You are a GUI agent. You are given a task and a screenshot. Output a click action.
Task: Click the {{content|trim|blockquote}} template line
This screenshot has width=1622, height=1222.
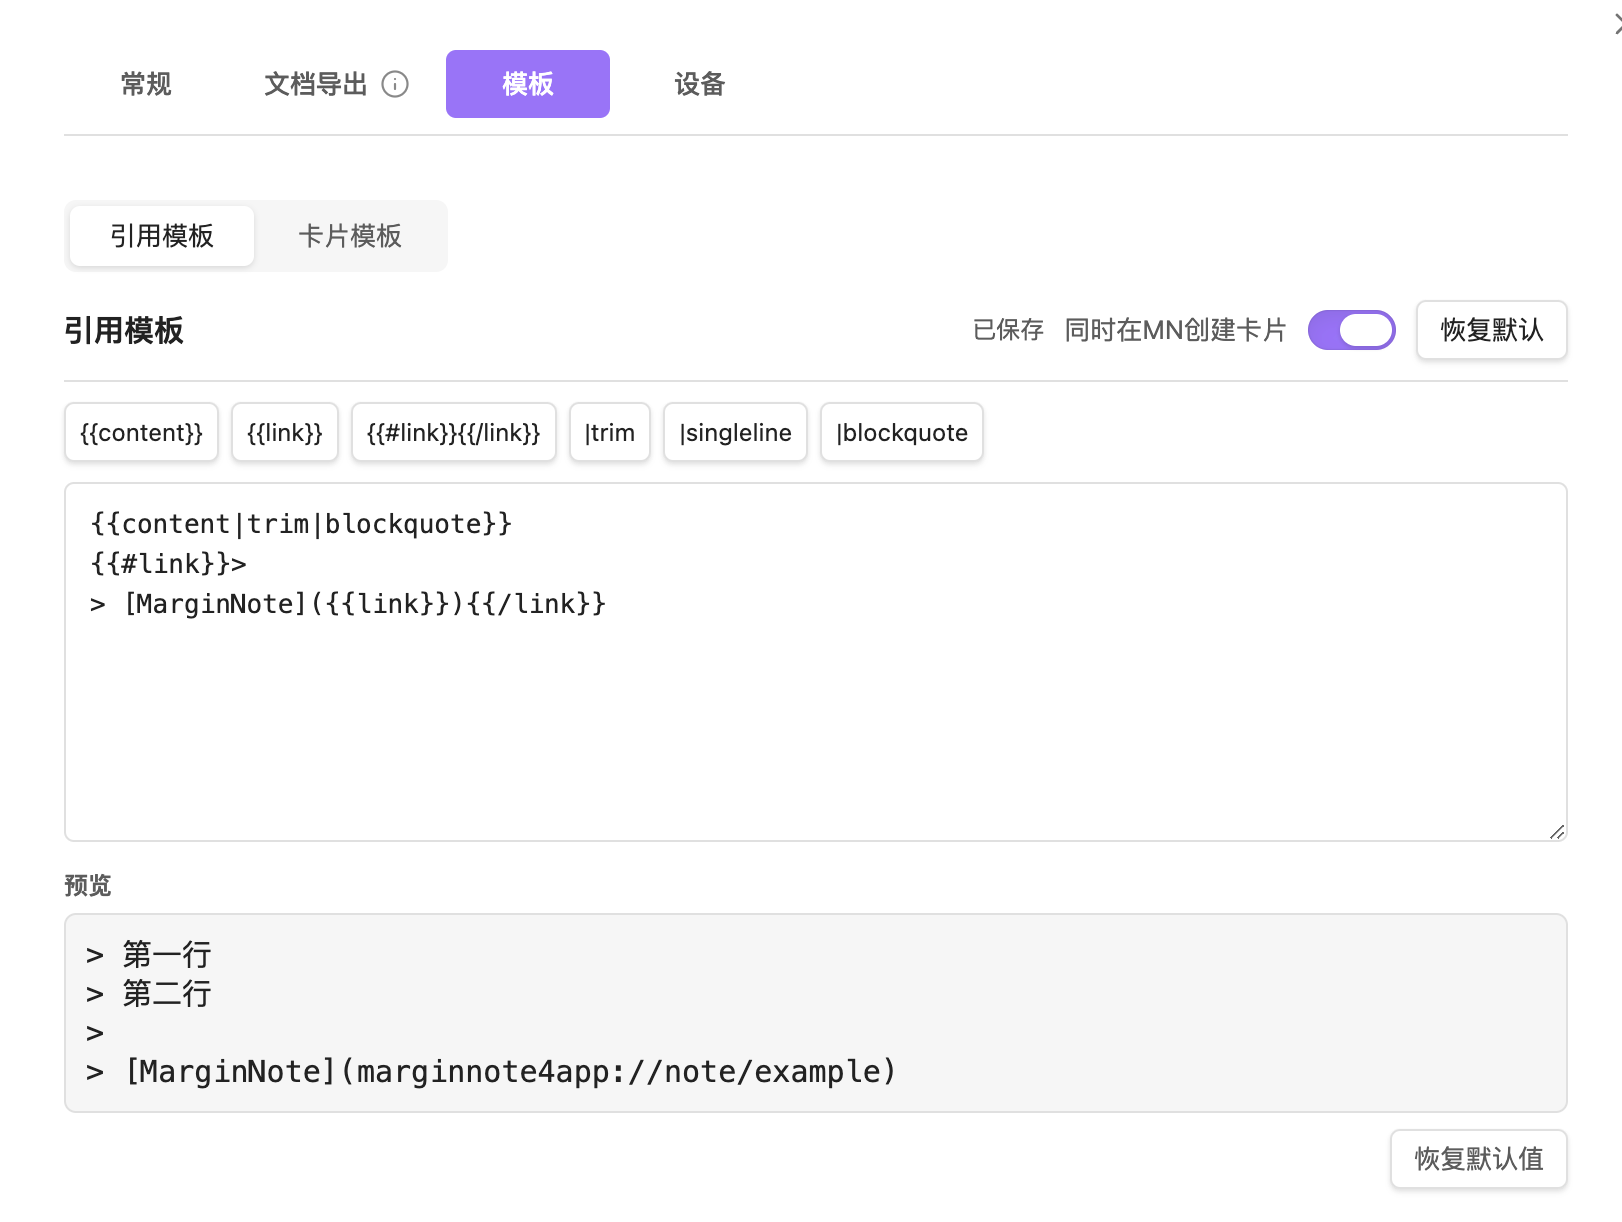tap(301, 524)
